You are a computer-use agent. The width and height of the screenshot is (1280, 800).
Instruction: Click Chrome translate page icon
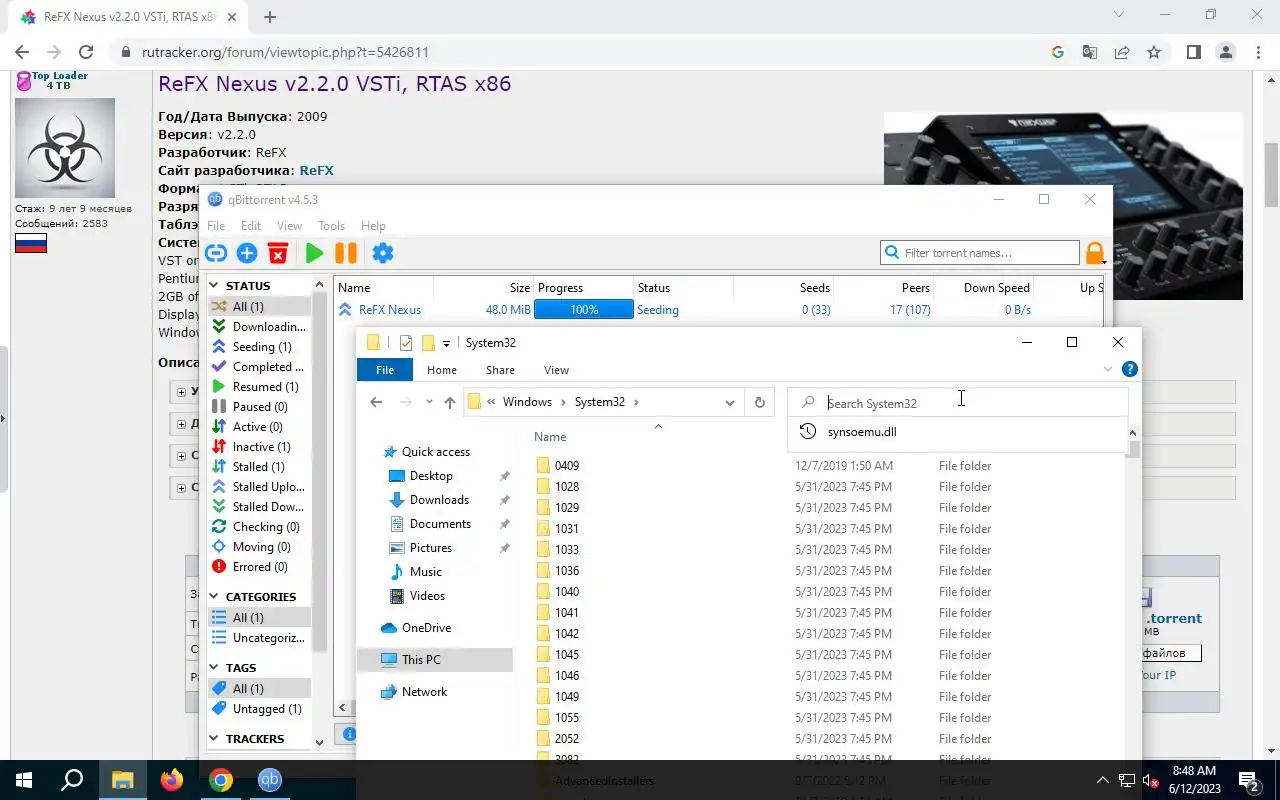tap(1090, 52)
